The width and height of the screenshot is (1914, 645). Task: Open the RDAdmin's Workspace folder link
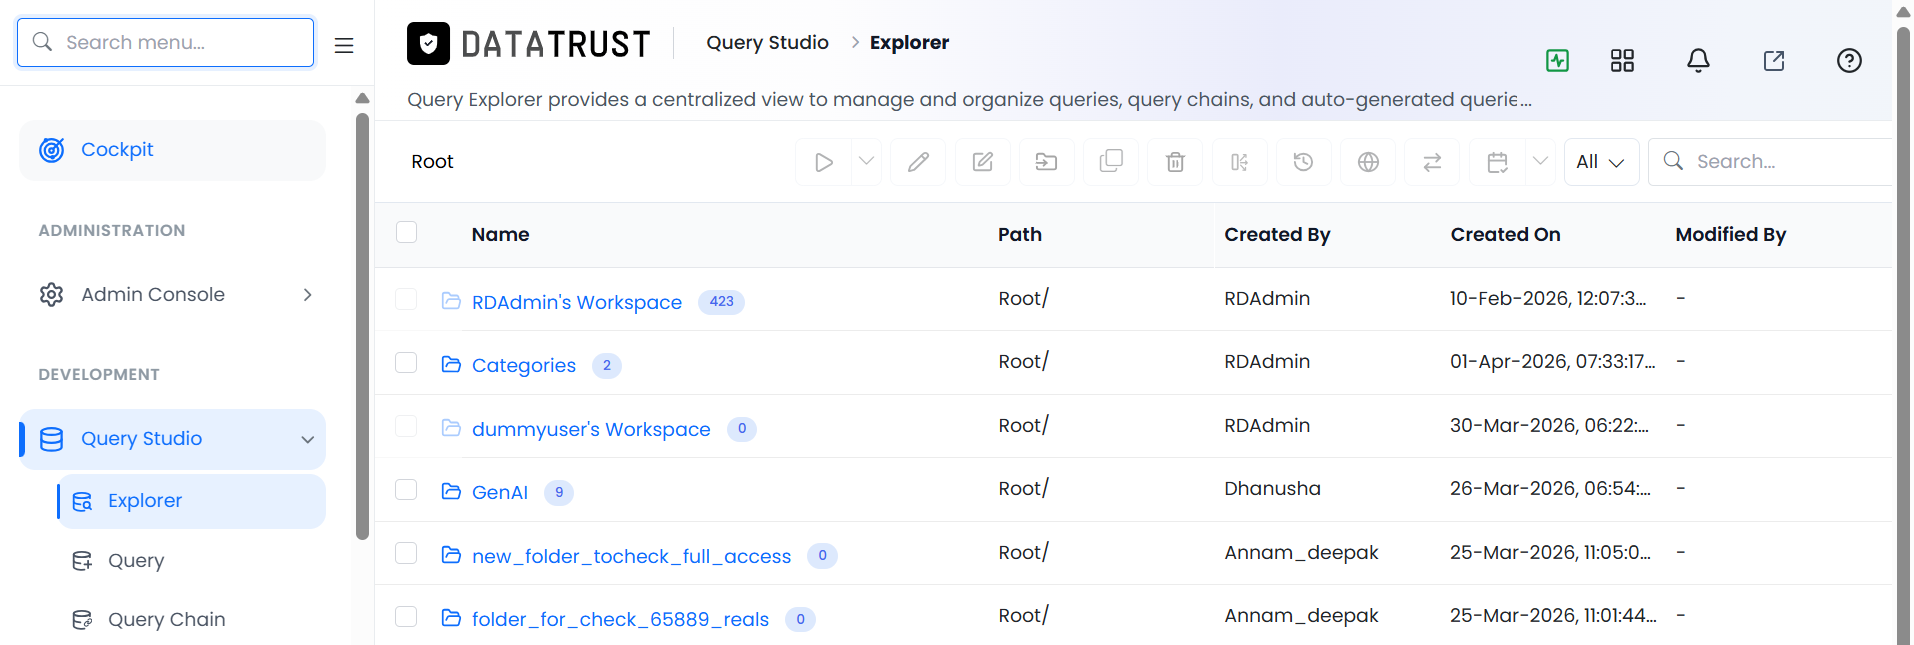[x=577, y=302]
